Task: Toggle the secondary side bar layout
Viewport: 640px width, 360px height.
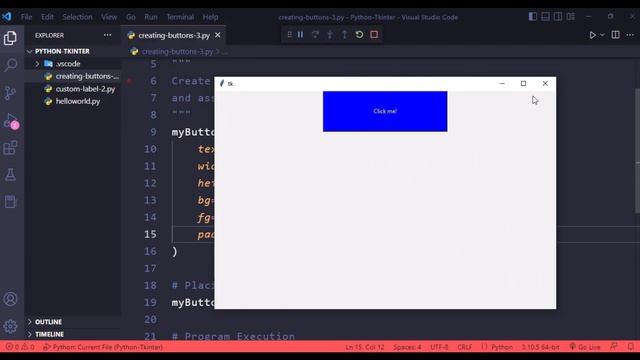Action: (x=558, y=17)
